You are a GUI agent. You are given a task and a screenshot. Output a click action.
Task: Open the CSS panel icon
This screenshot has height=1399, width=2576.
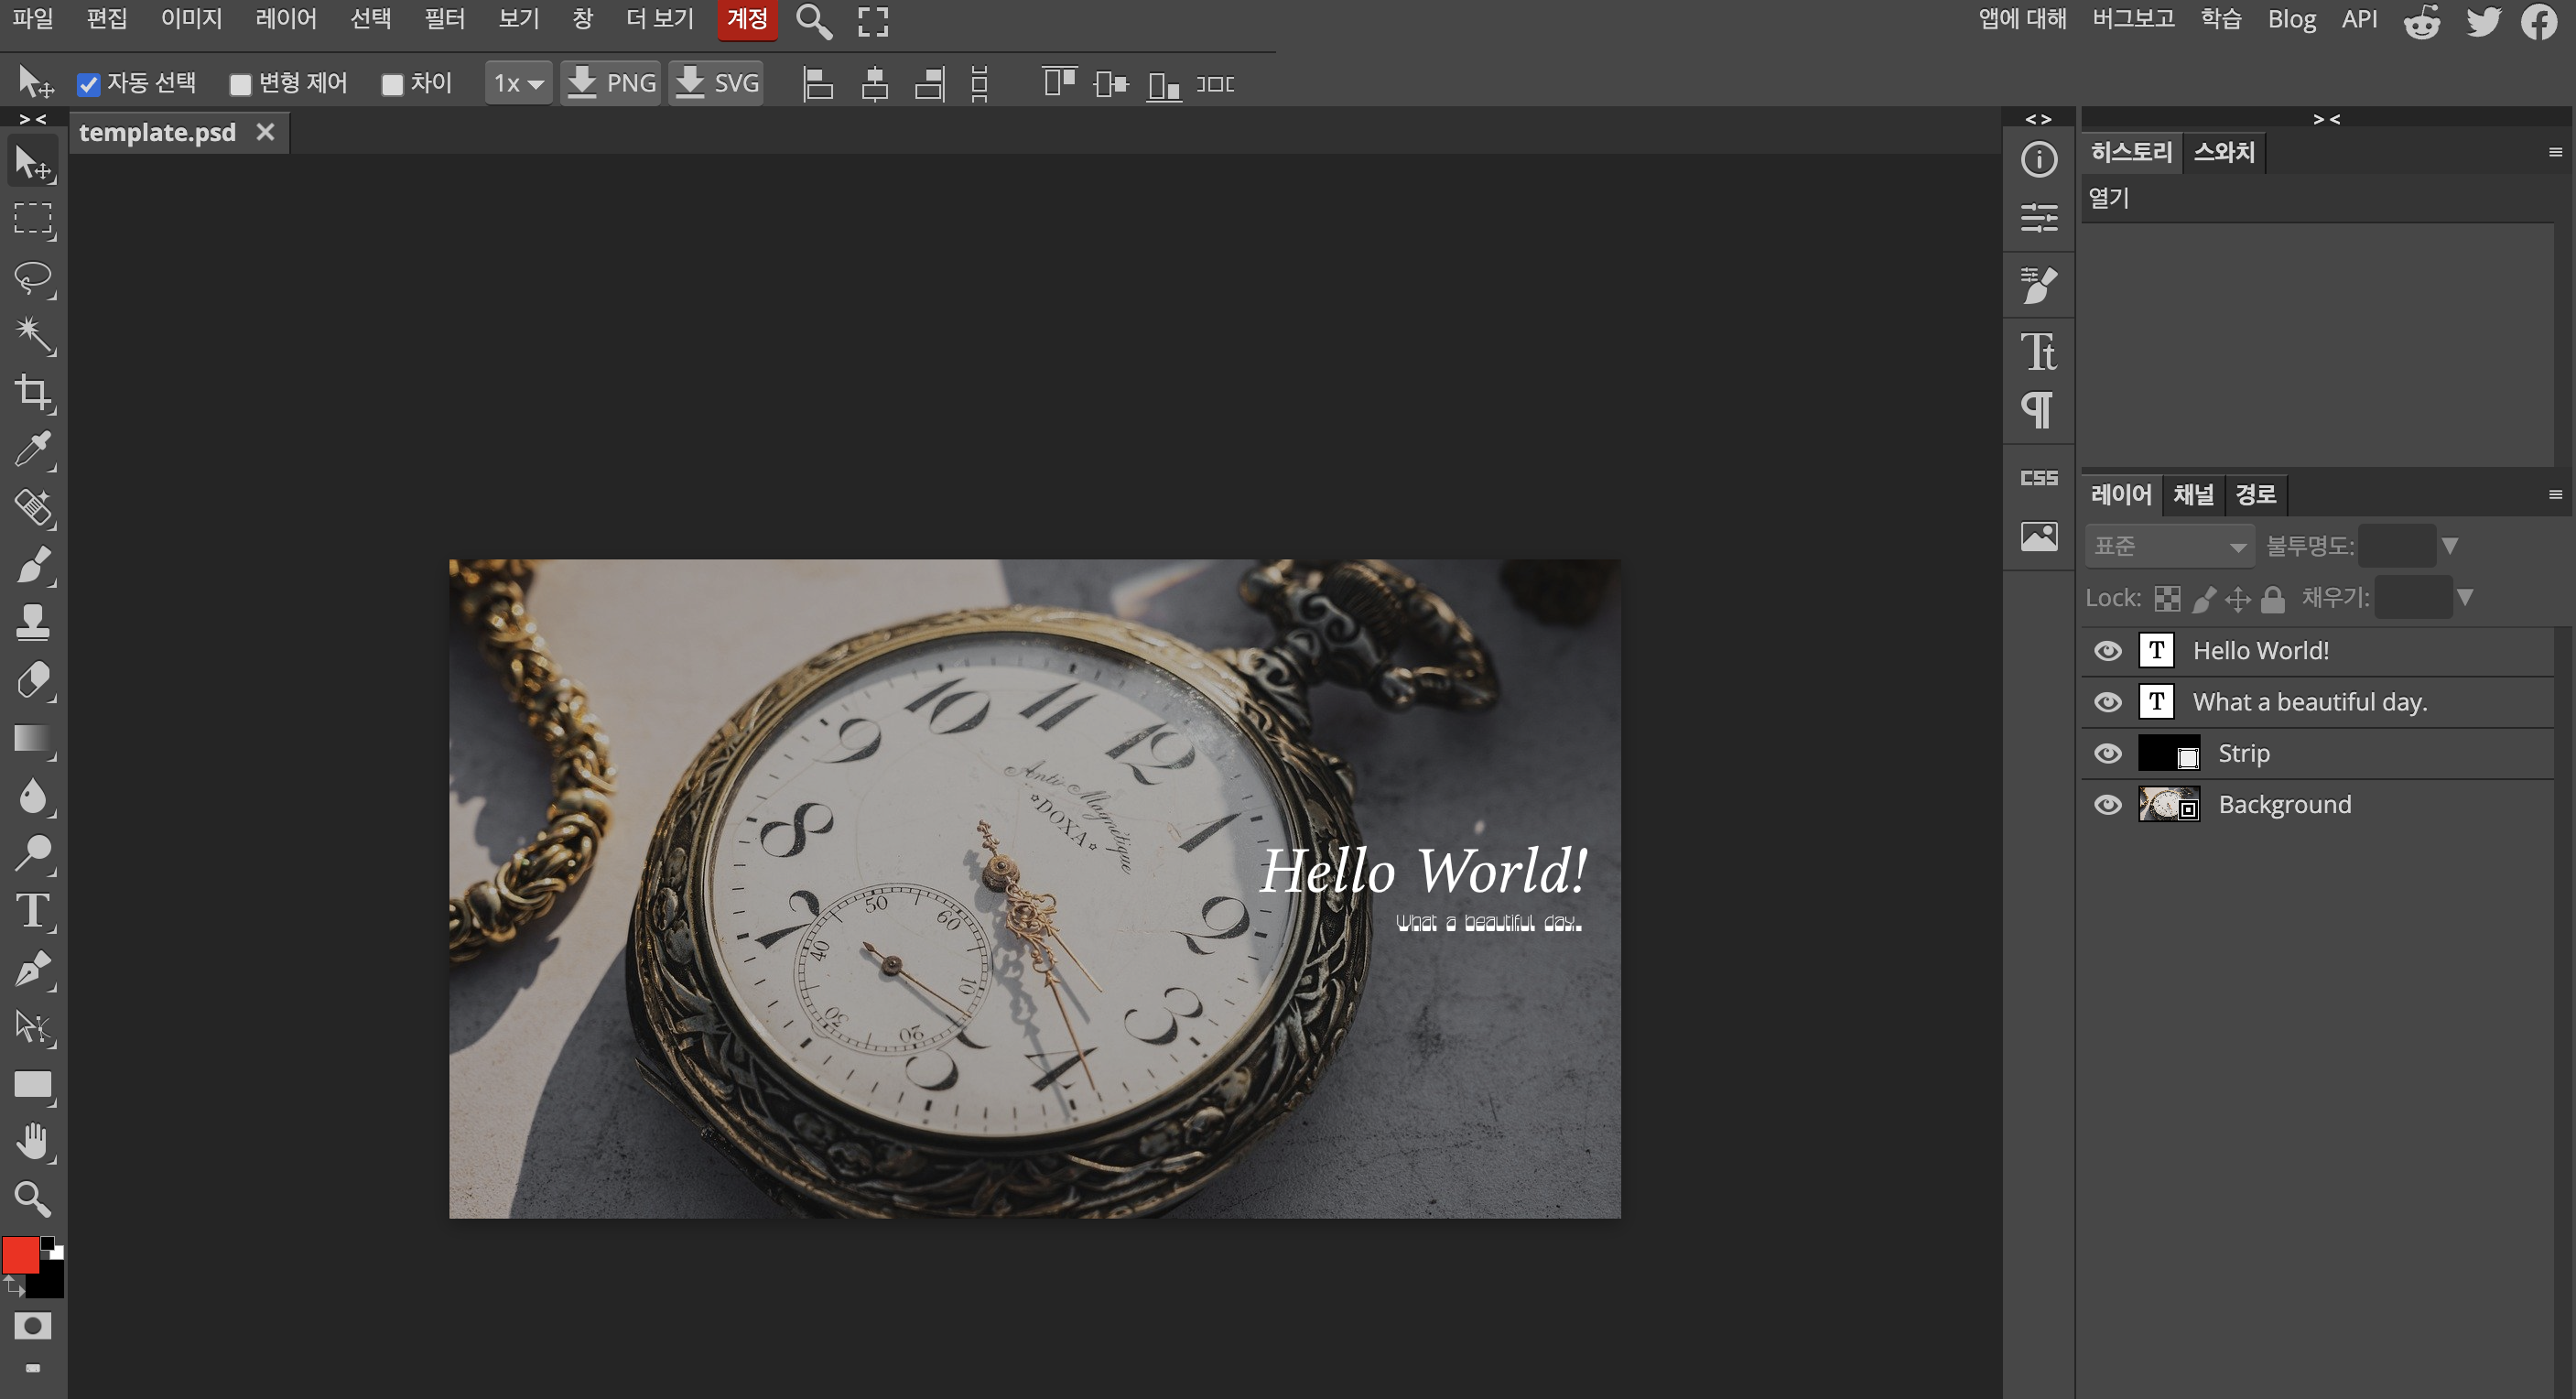[2038, 478]
